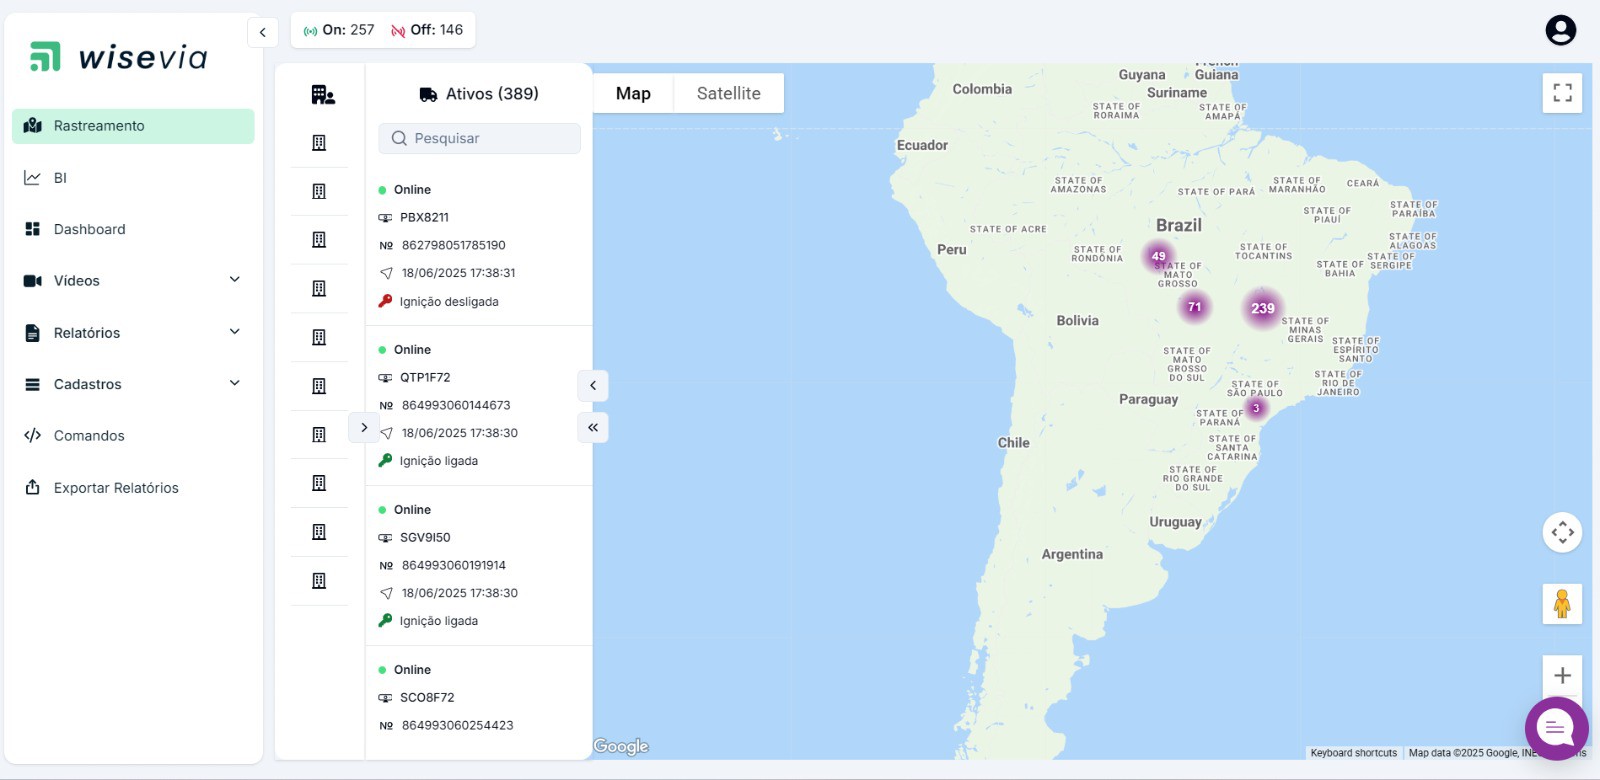Go to Comandos in sidebar
This screenshot has height=780, width=1600.
(89, 436)
